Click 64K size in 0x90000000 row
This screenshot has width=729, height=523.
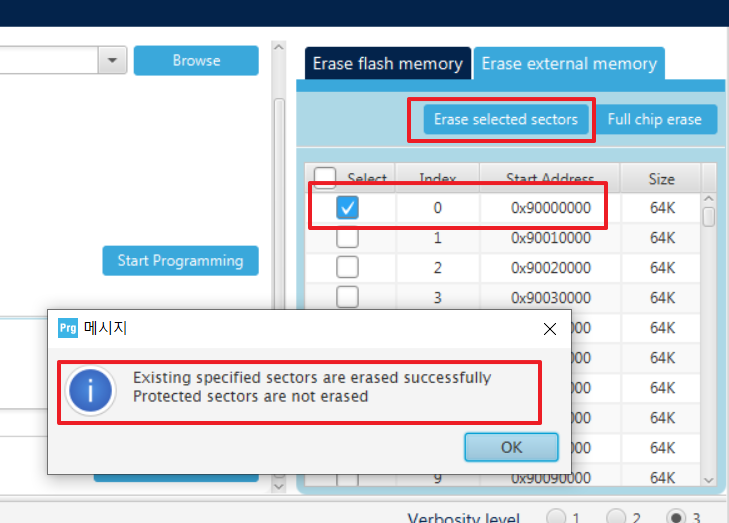tap(662, 208)
